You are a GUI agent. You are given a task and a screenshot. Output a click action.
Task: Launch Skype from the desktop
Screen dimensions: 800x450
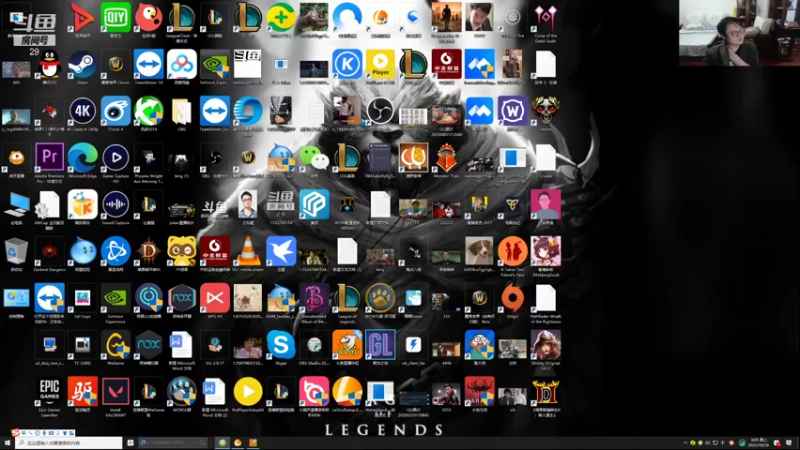[281, 344]
